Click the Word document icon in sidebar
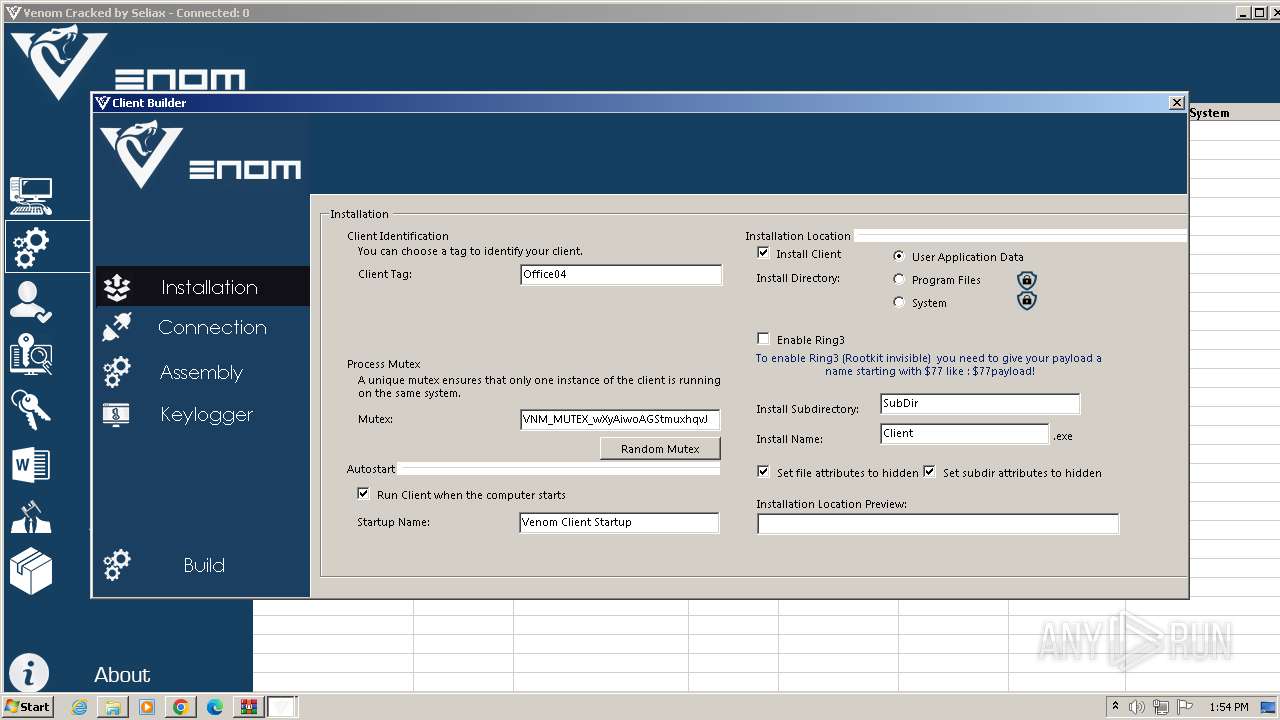This screenshot has width=1280, height=720. pos(30,465)
